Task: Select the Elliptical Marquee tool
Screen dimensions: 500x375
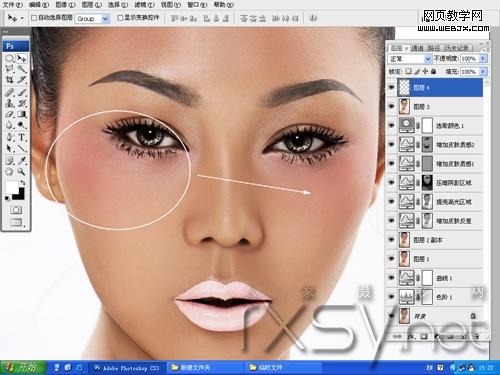Action: click(9, 59)
